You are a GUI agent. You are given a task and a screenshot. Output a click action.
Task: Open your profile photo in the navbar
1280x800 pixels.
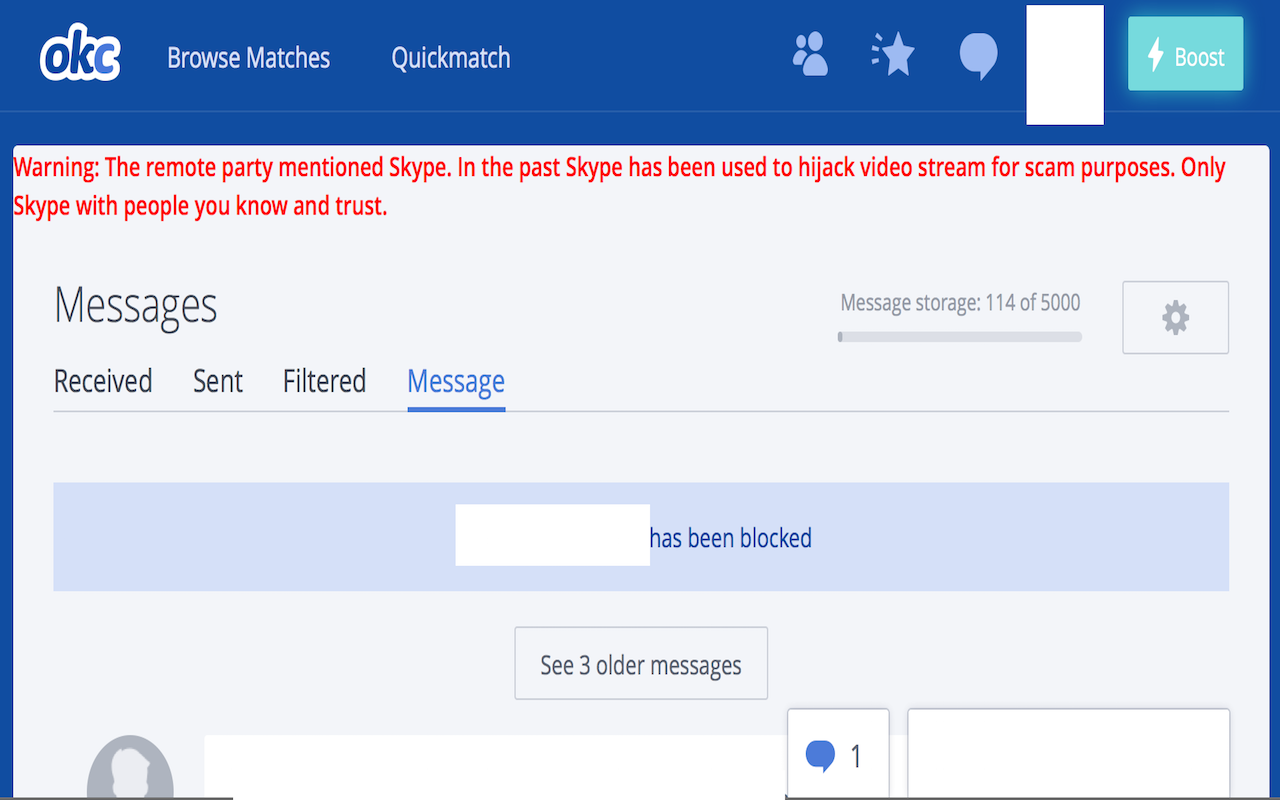(1064, 64)
